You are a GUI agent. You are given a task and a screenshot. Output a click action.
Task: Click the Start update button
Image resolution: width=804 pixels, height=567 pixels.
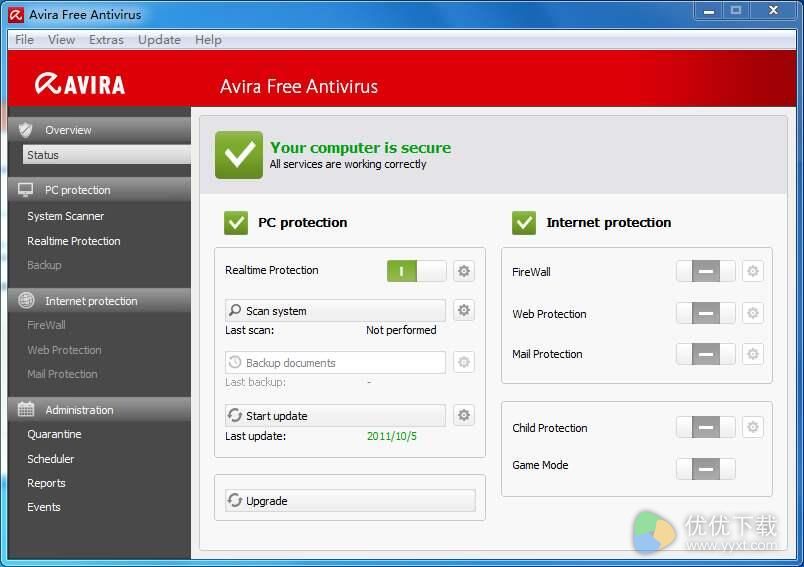335,415
